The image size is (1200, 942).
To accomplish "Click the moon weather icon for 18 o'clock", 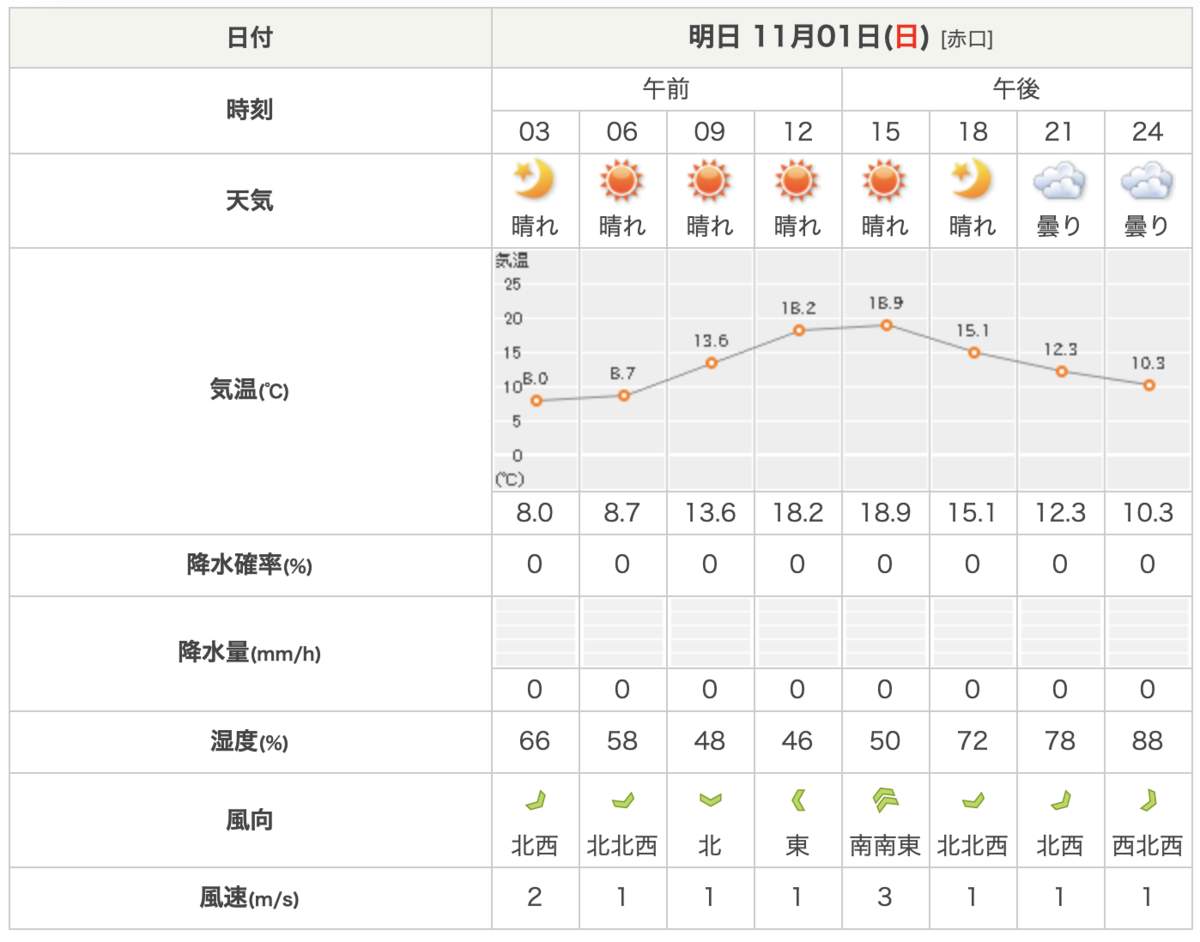I will [972, 181].
